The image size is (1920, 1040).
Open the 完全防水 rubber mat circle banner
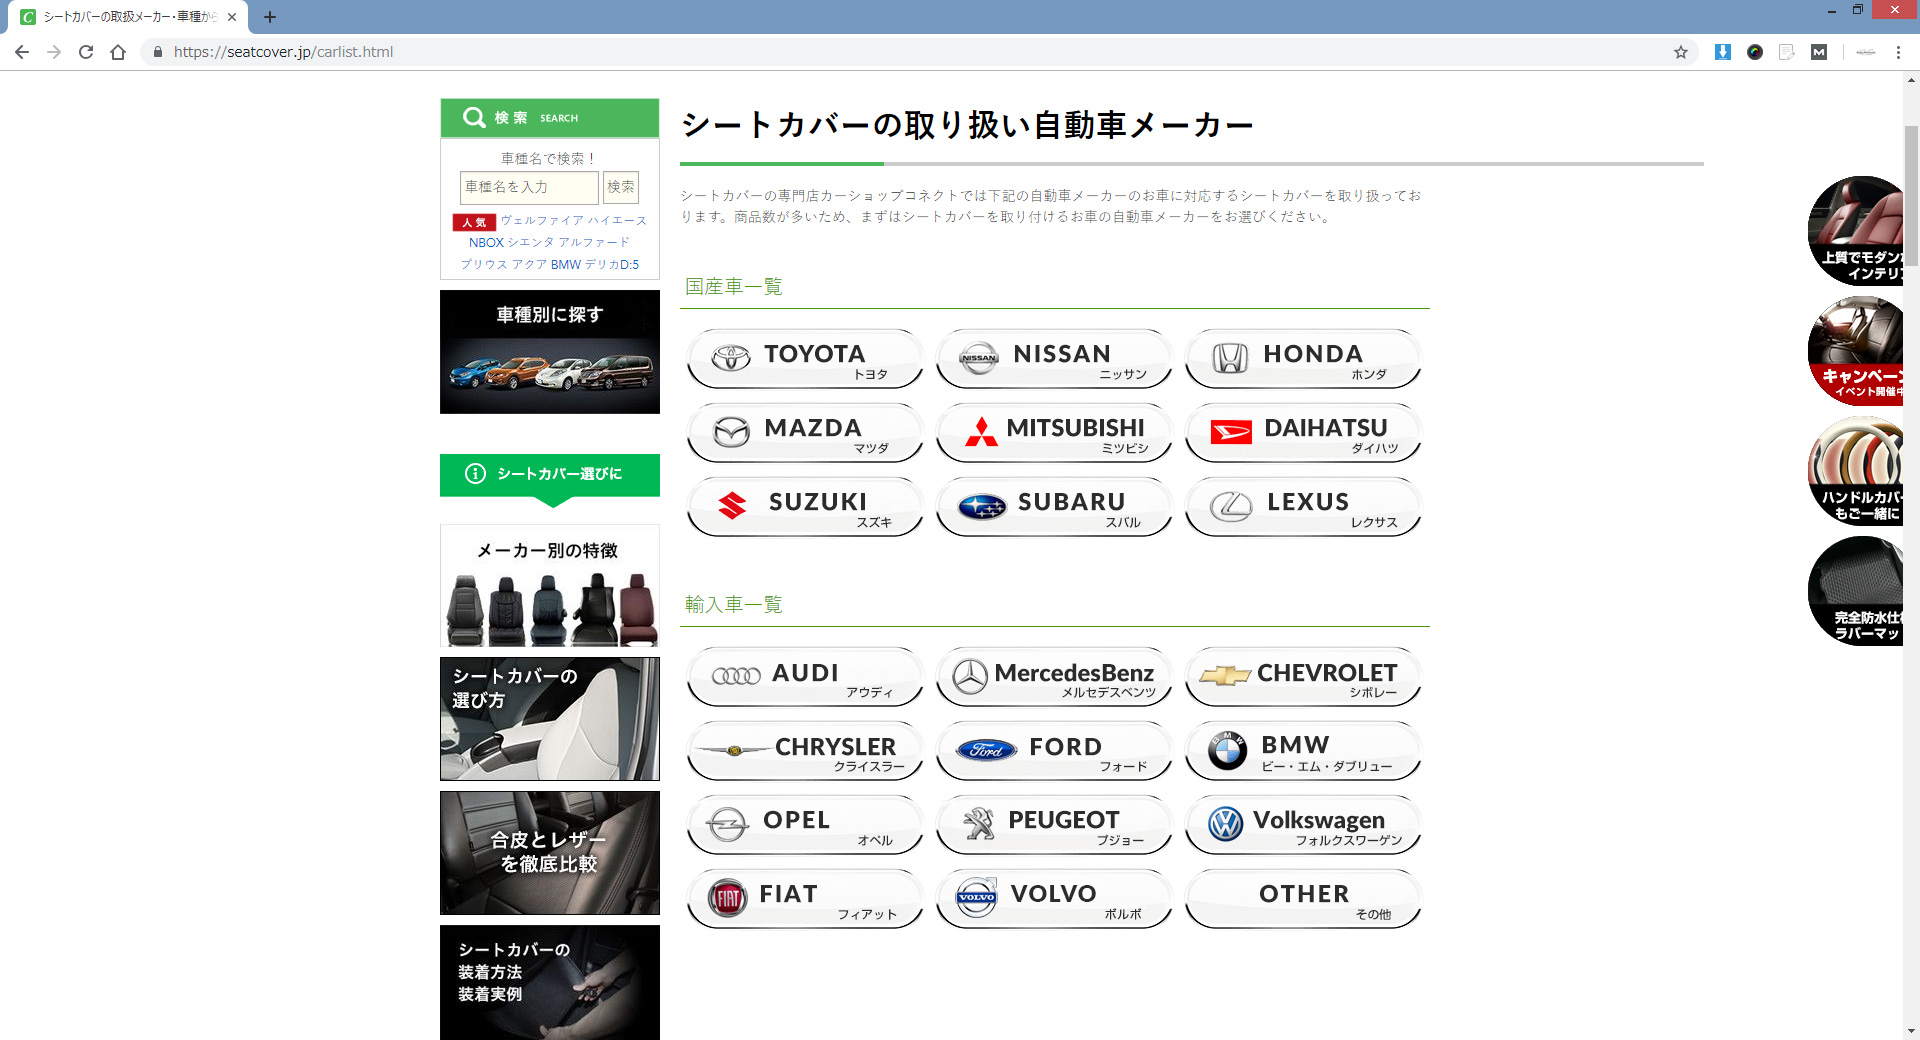tap(1856, 591)
